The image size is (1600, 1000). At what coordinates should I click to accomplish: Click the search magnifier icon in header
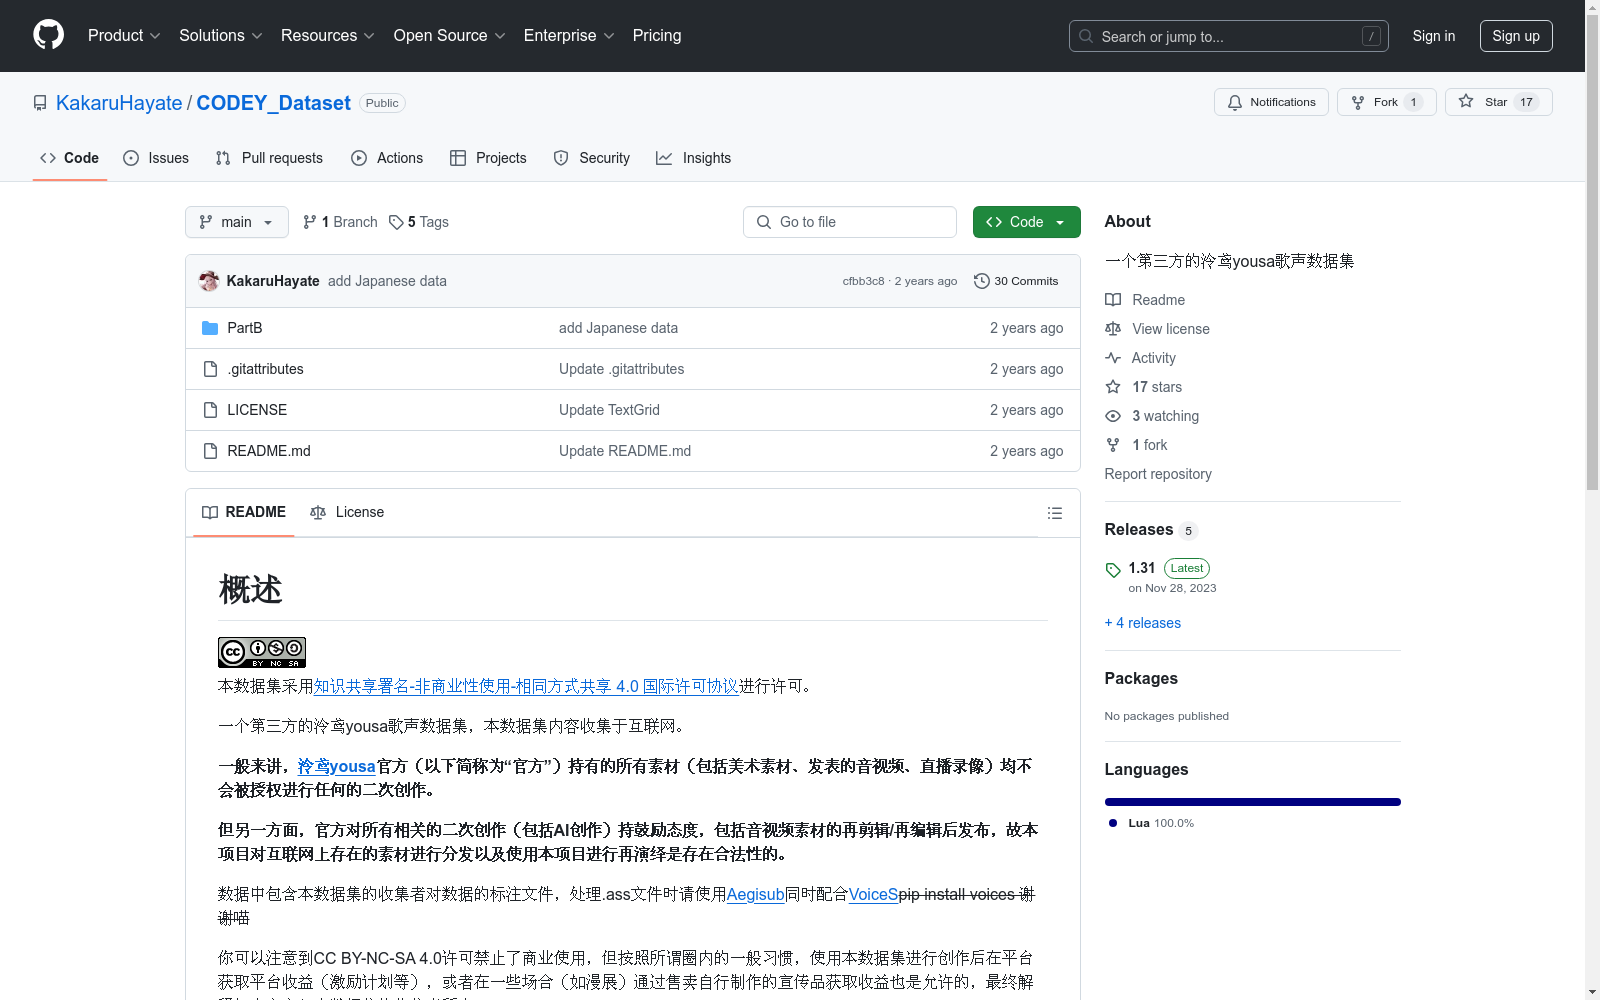(1086, 36)
